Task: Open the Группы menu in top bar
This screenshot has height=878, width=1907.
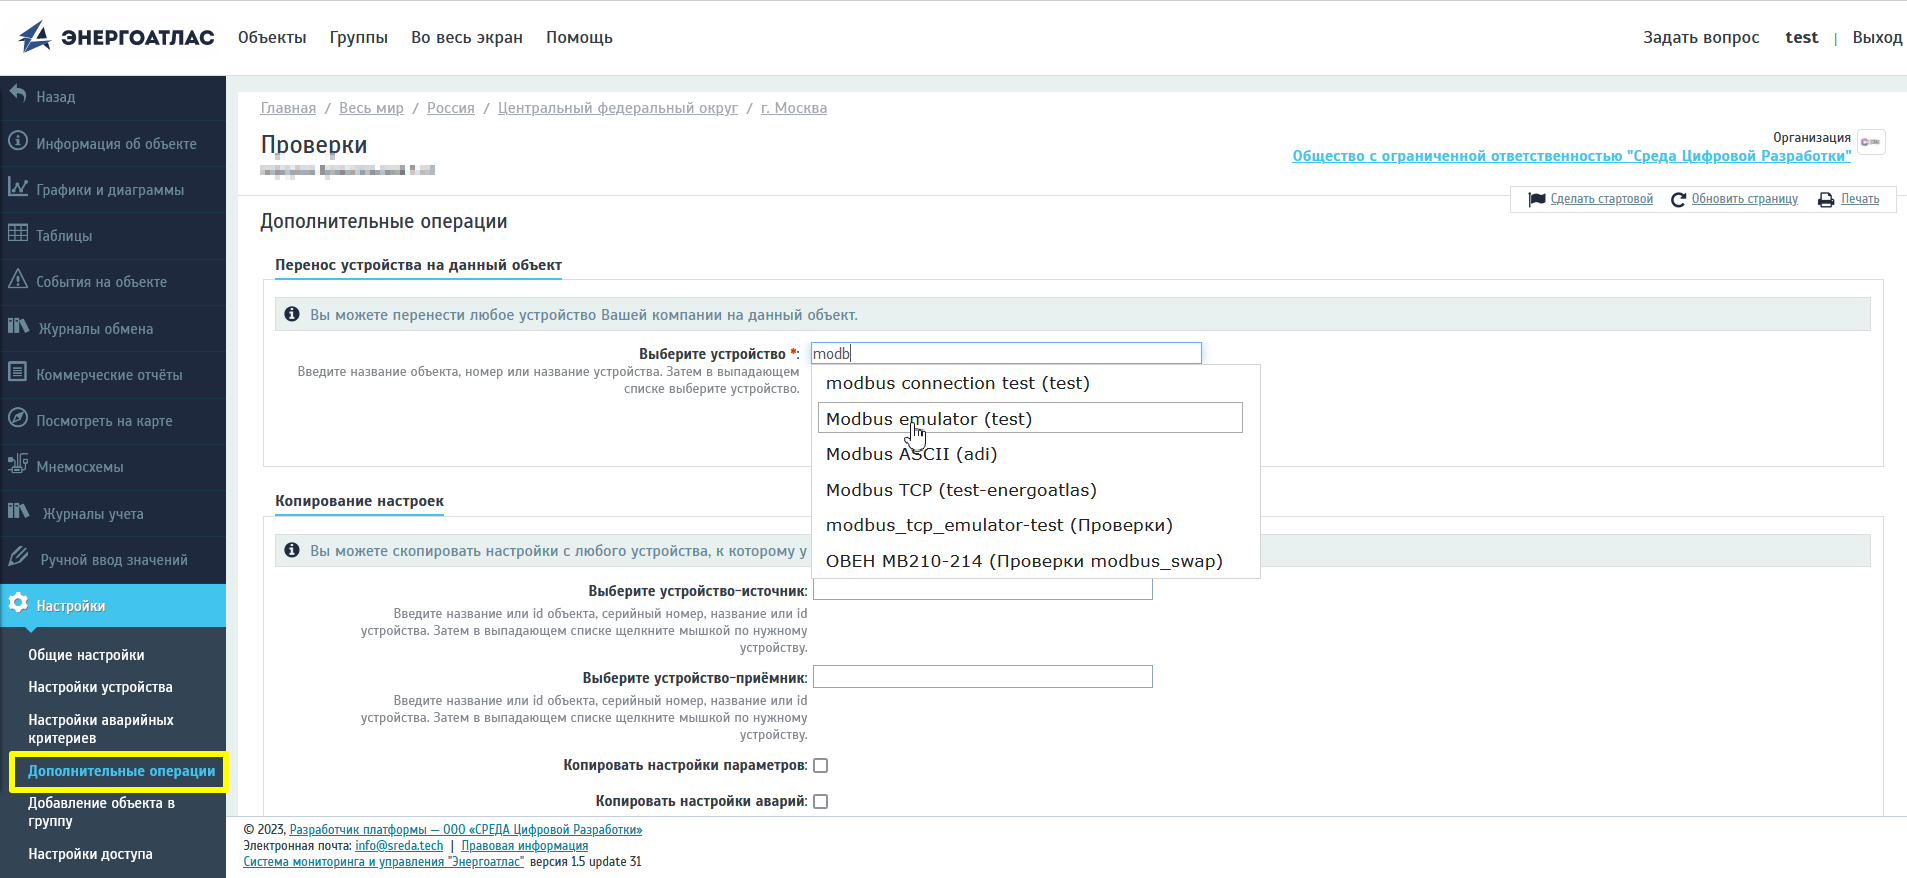Action: coord(358,38)
